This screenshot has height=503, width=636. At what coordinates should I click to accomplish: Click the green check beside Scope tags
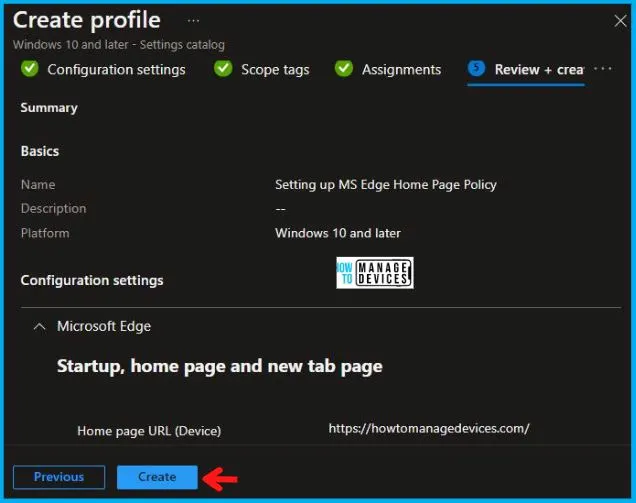[223, 68]
